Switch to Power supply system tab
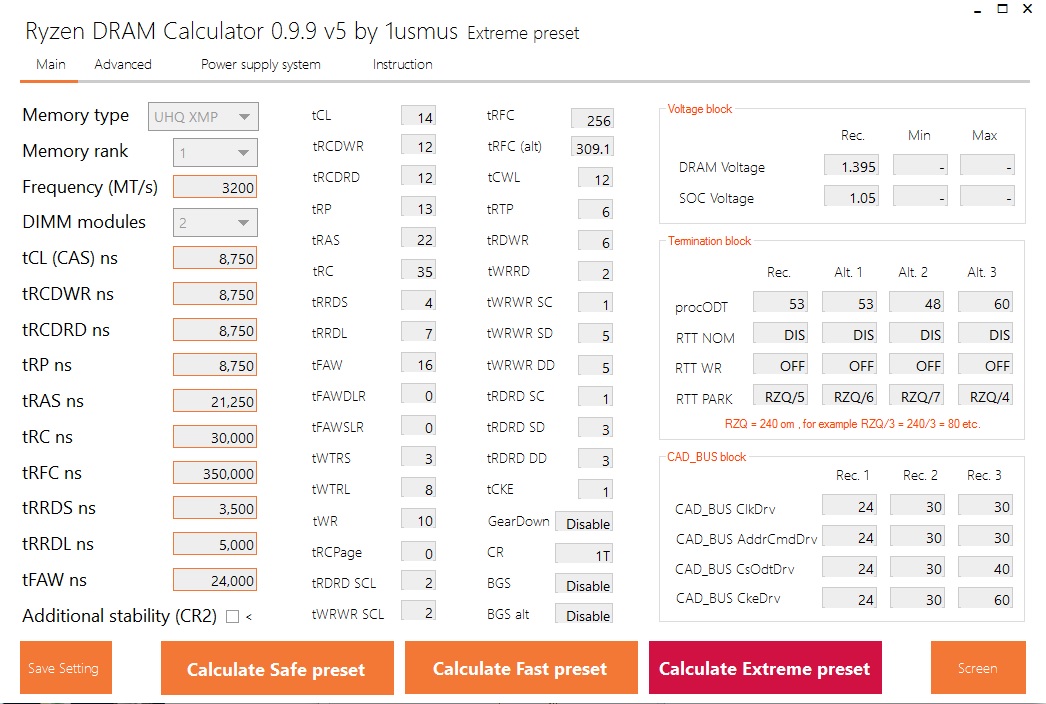1046x704 pixels. pos(260,64)
